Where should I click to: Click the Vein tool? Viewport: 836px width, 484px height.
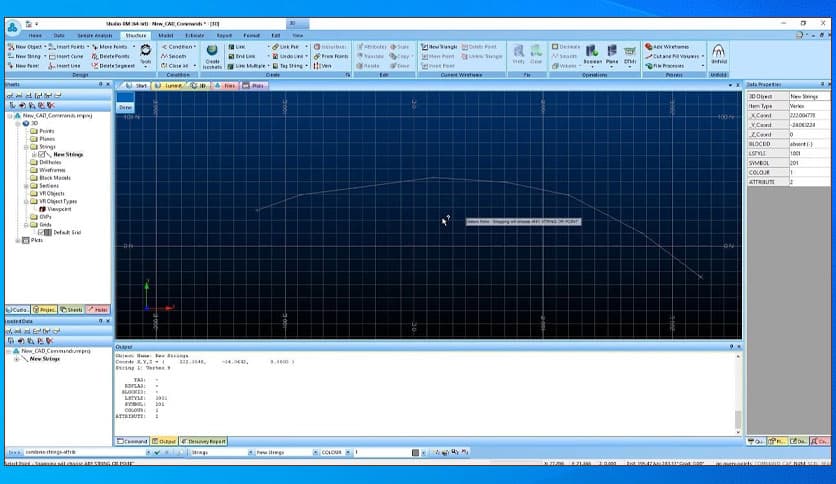(x=323, y=66)
